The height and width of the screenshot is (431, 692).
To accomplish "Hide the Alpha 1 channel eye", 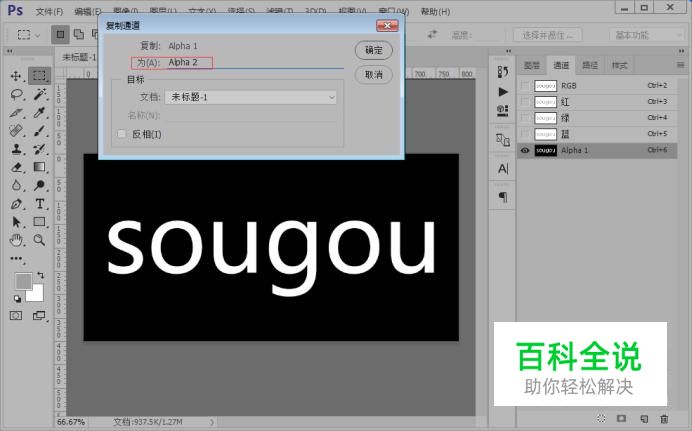I will 525,150.
